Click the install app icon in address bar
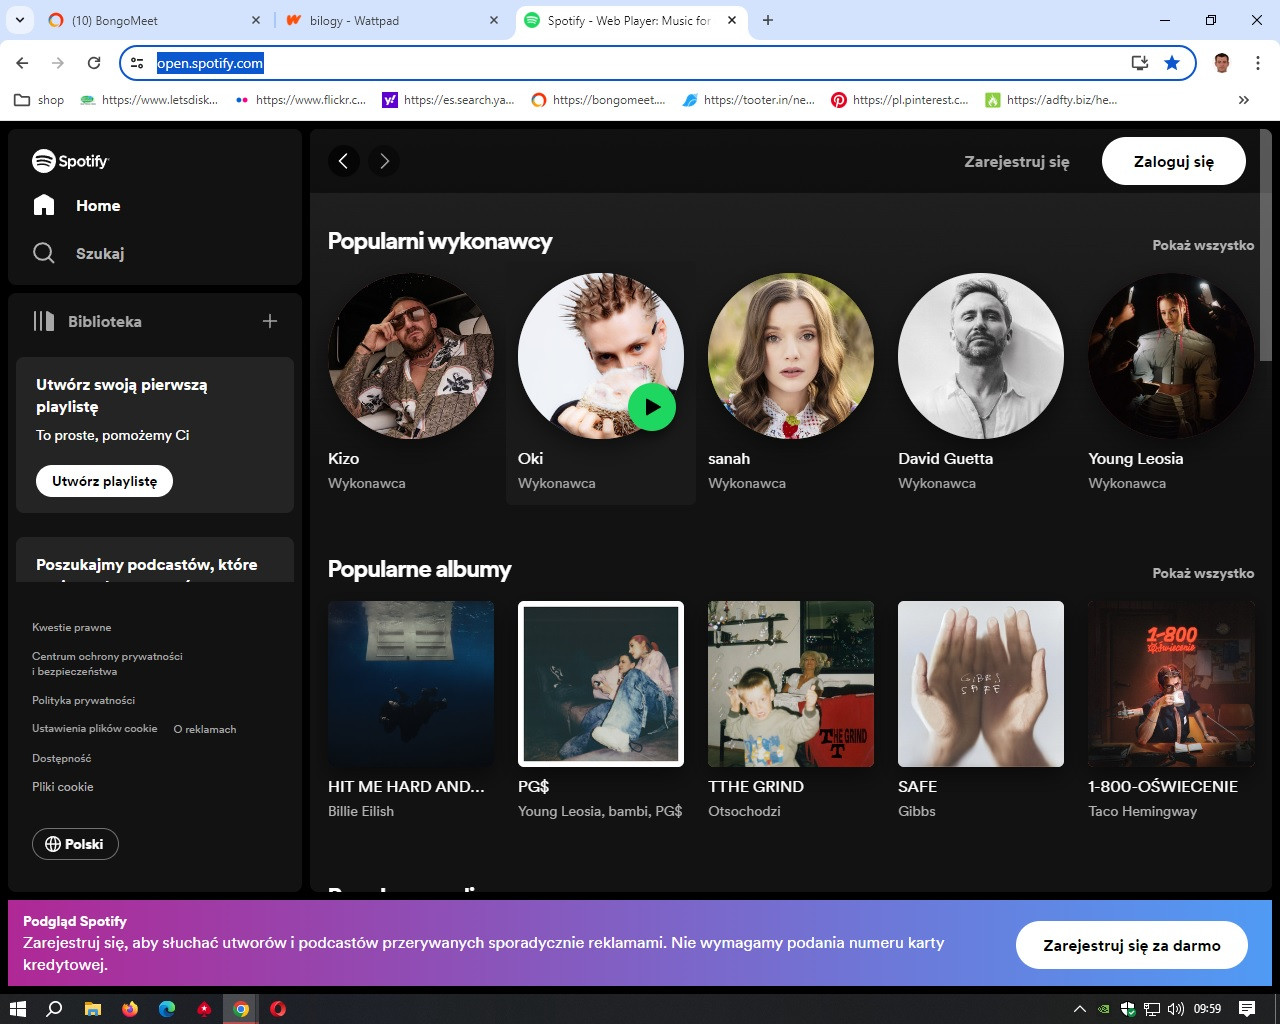The image size is (1280, 1024). (x=1139, y=63)
